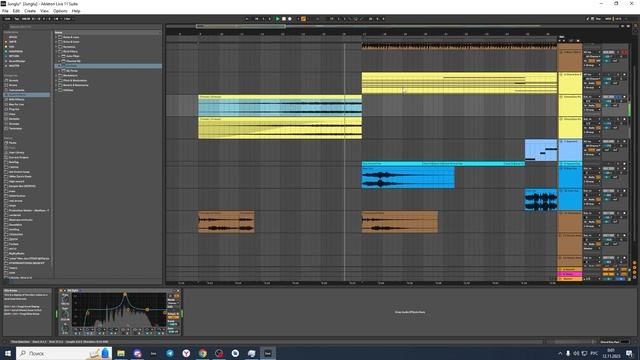Select Plug-ins category in browser

pyautogui.click(x=14, y=109)
